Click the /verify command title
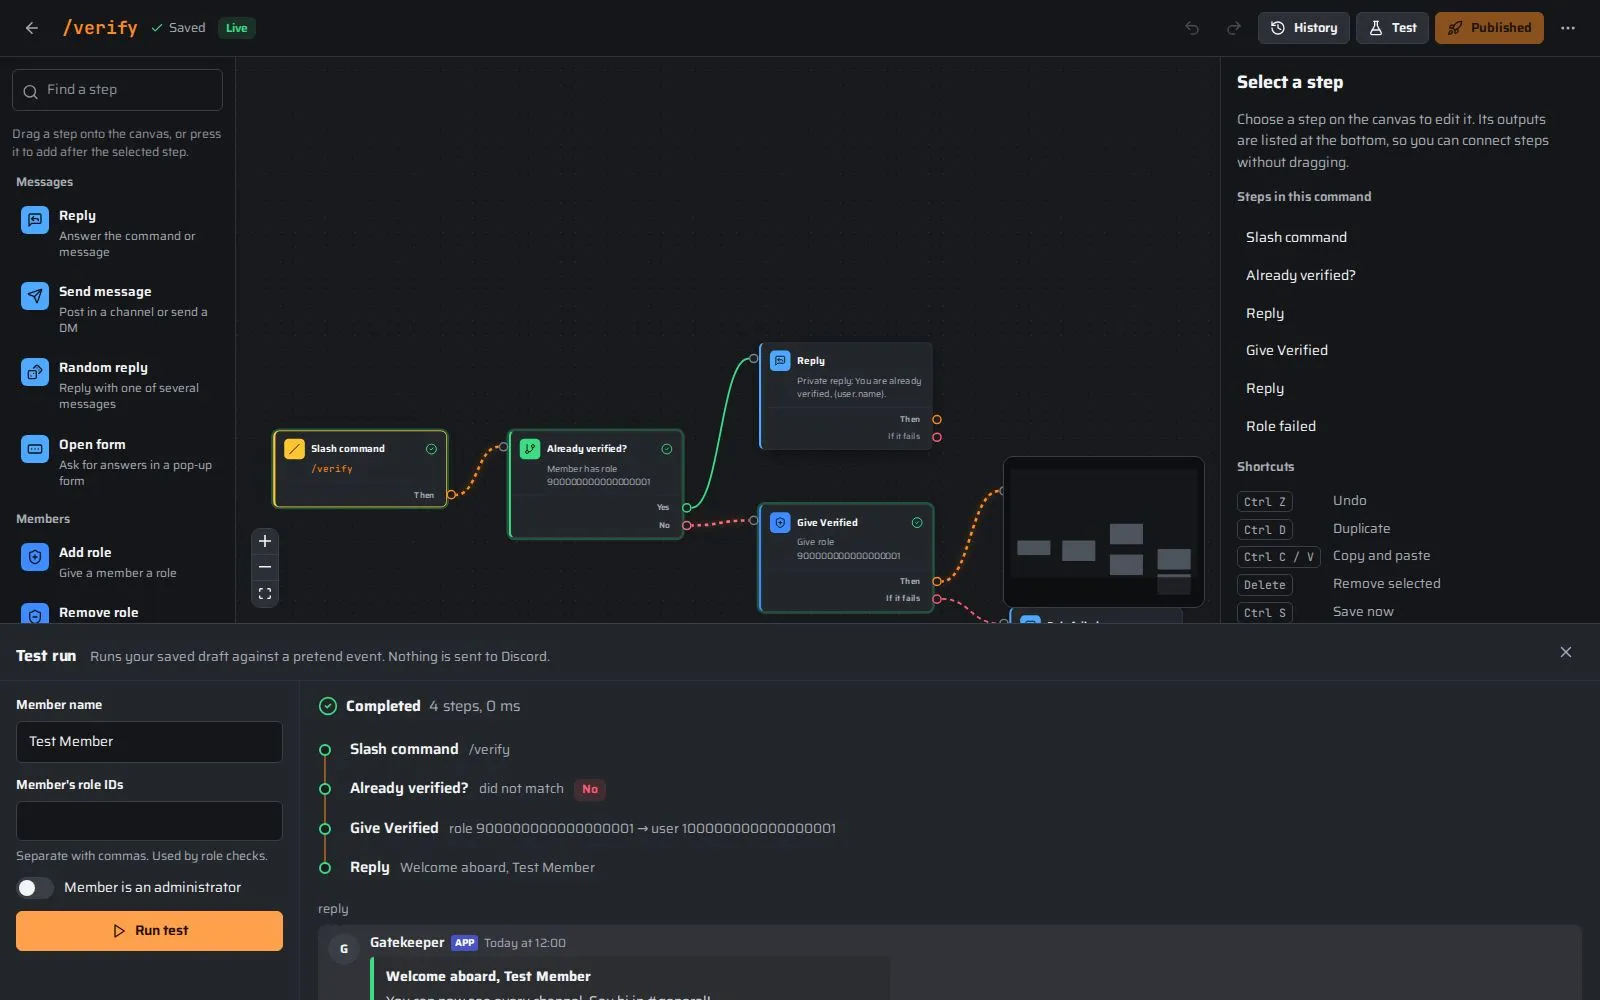The image size is (1600, 1000). 100,28
